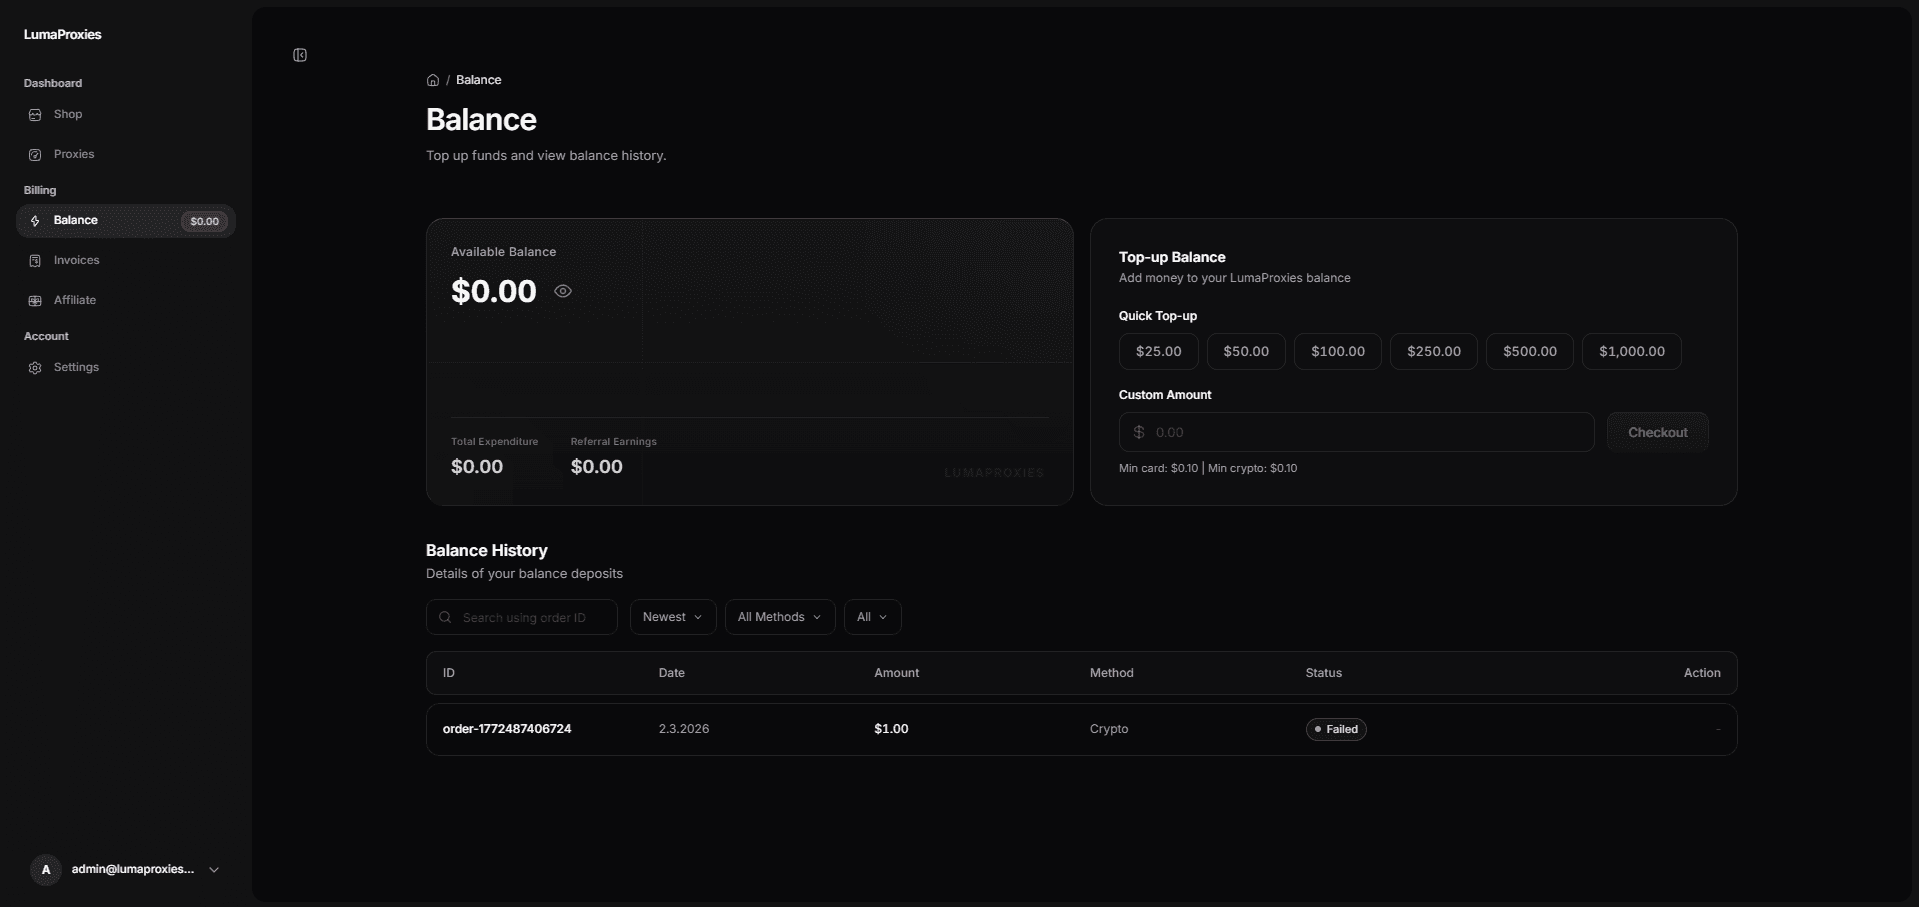Collapse the sidebar using the panel icon
The image size is (1919, 907).
299,55
